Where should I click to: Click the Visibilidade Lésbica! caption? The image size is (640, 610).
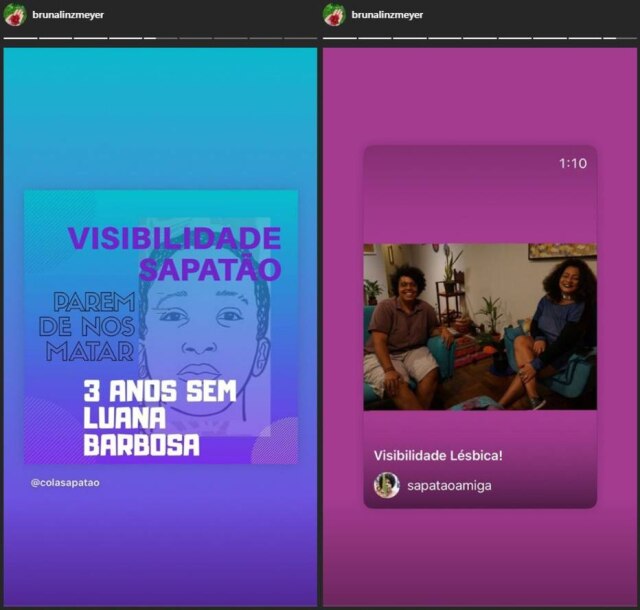438,456
